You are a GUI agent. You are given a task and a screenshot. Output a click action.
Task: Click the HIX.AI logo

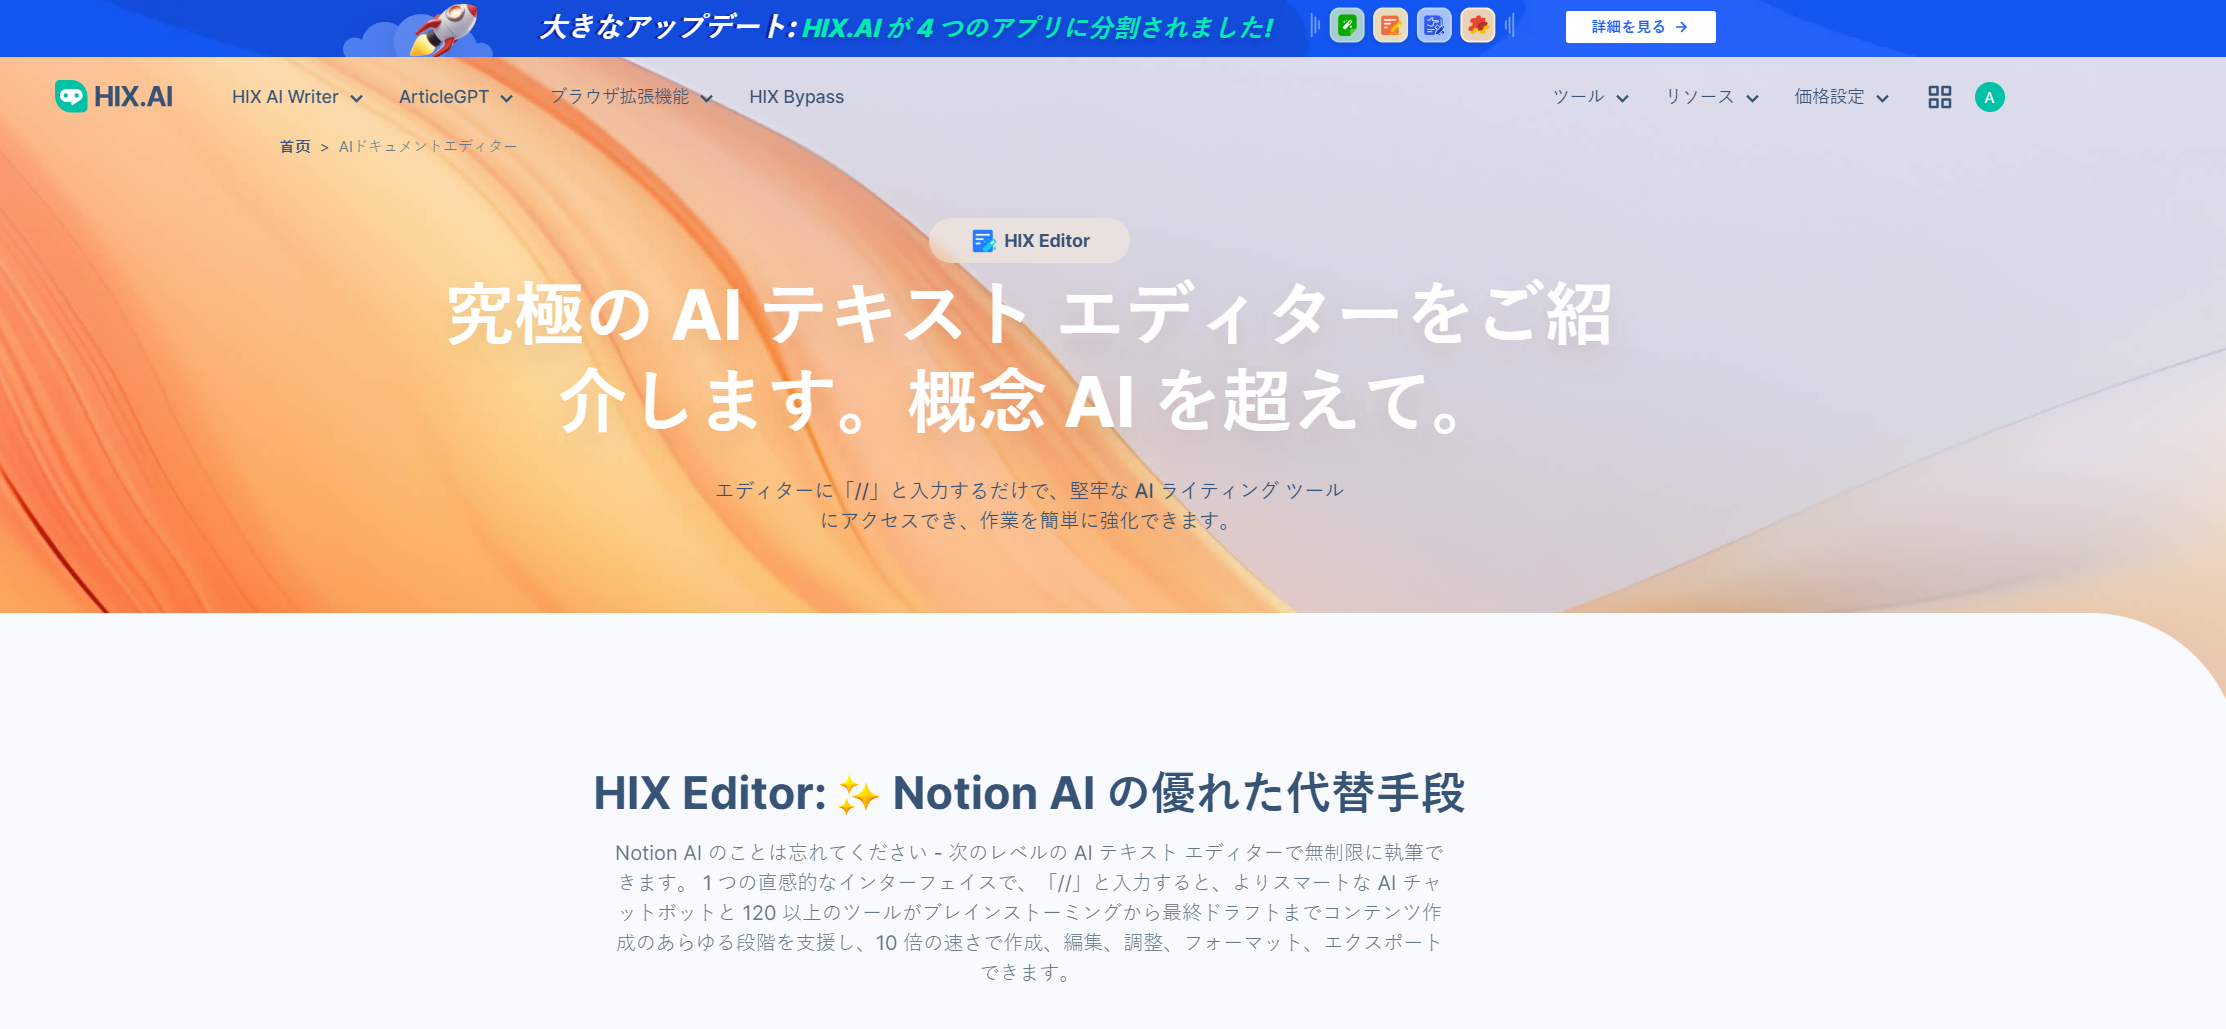pyautogui.click(x=114, y=96)
